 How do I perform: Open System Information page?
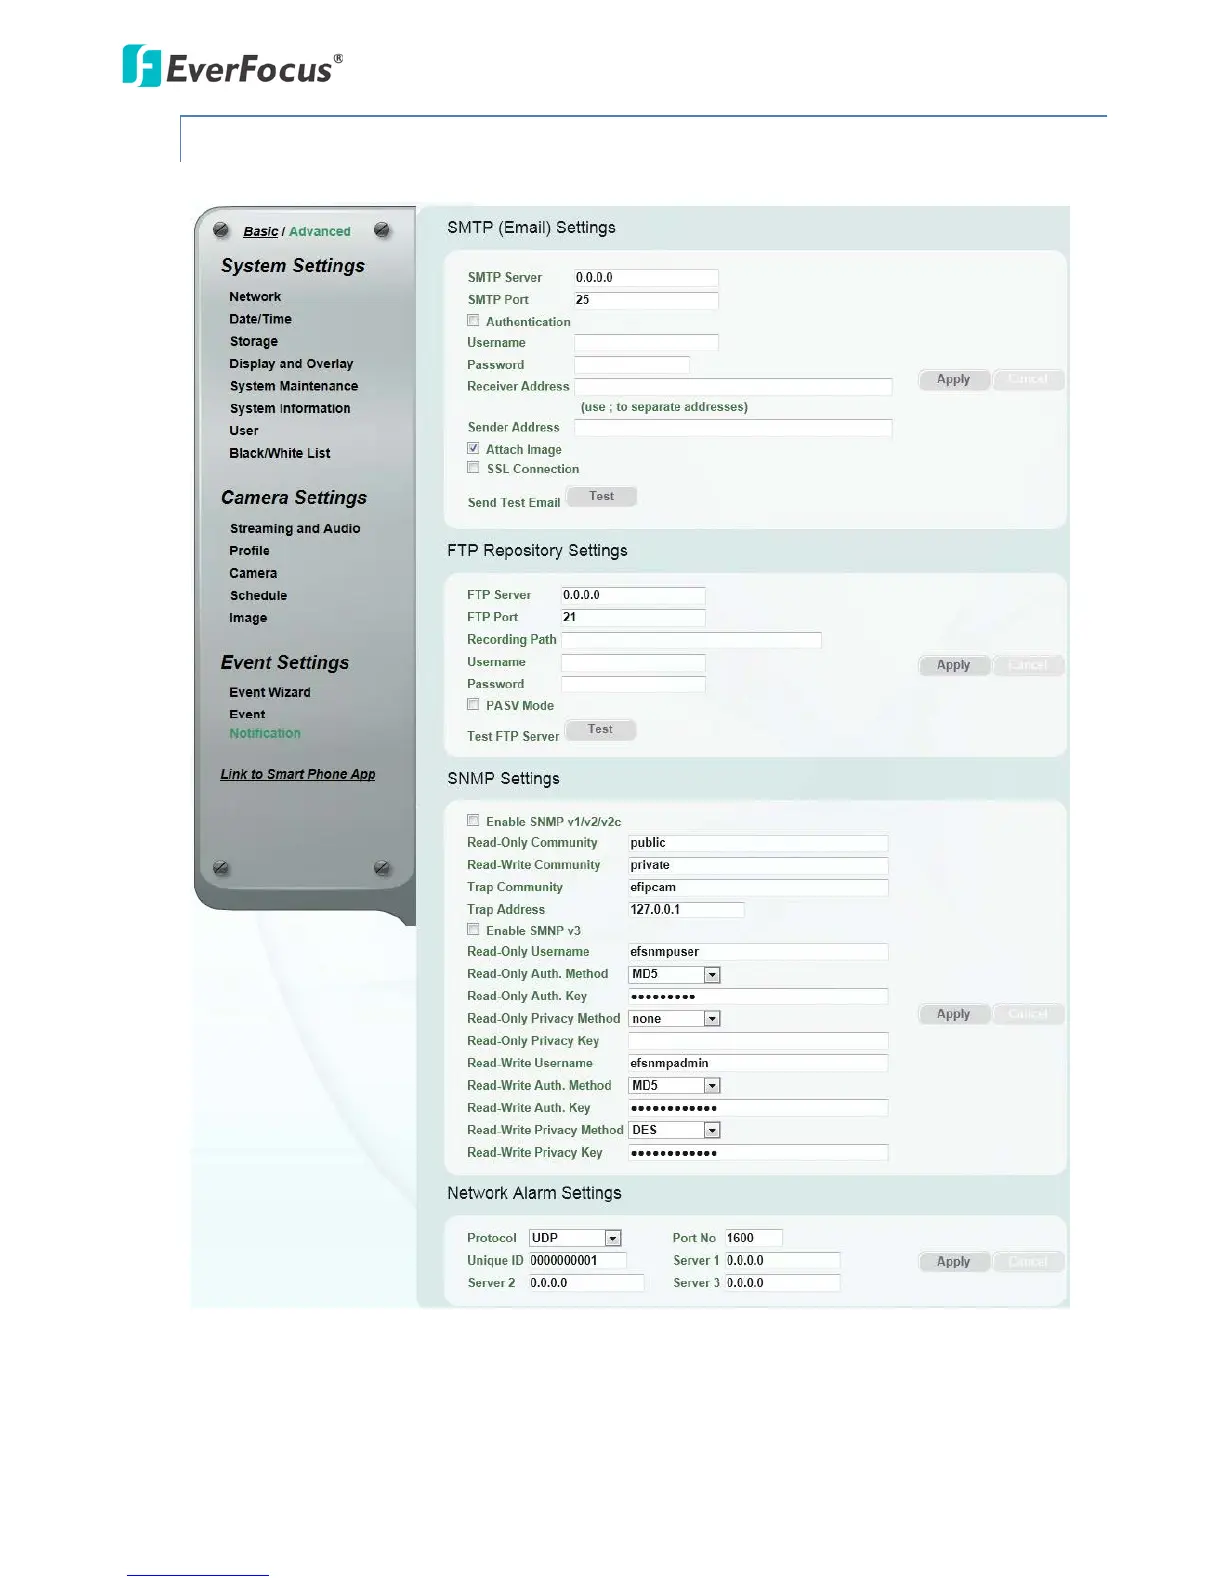coord(290,408)
